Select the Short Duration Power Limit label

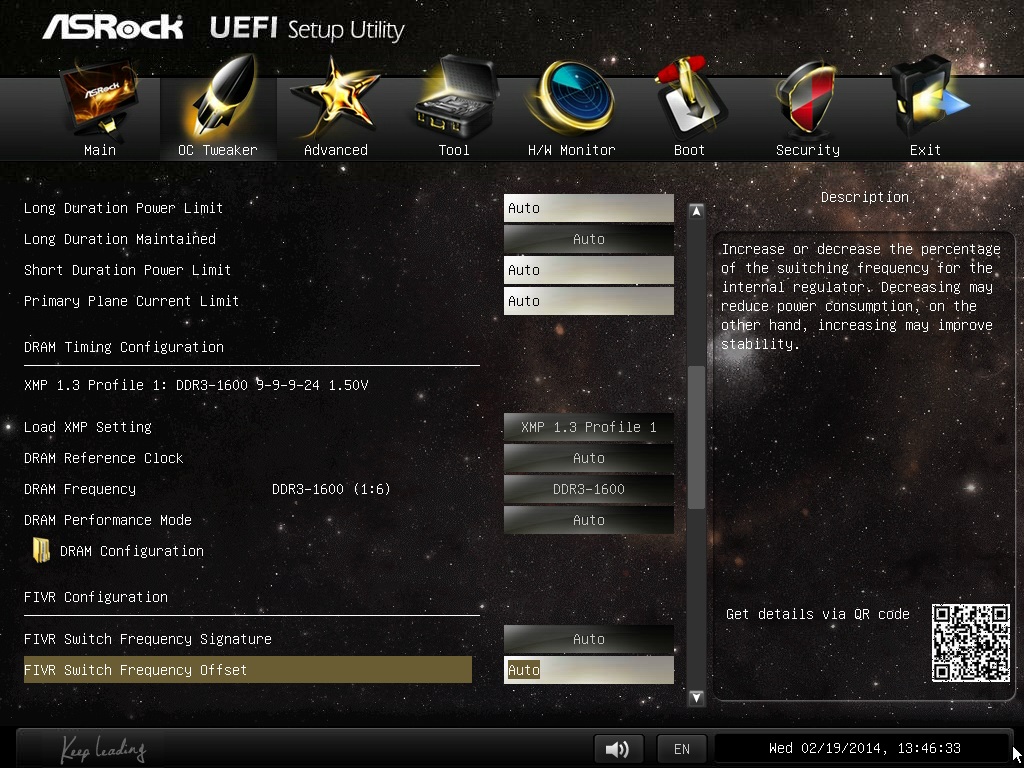(127, 270)
